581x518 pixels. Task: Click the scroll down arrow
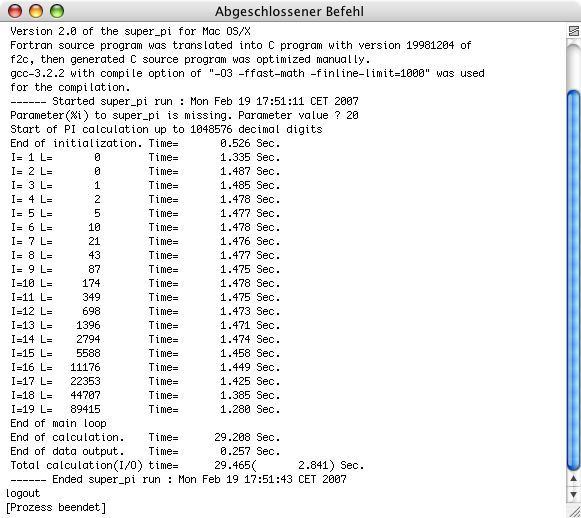pyautogui.click(x=573, y=494)
